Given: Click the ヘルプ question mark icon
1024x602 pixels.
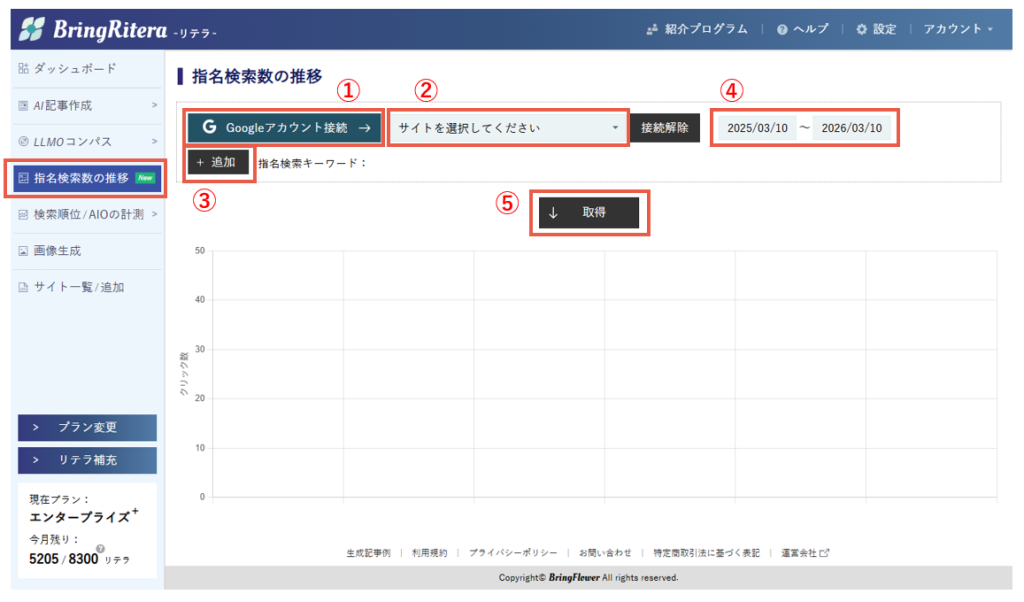Looking at the screenshot, I should [781, 29].
